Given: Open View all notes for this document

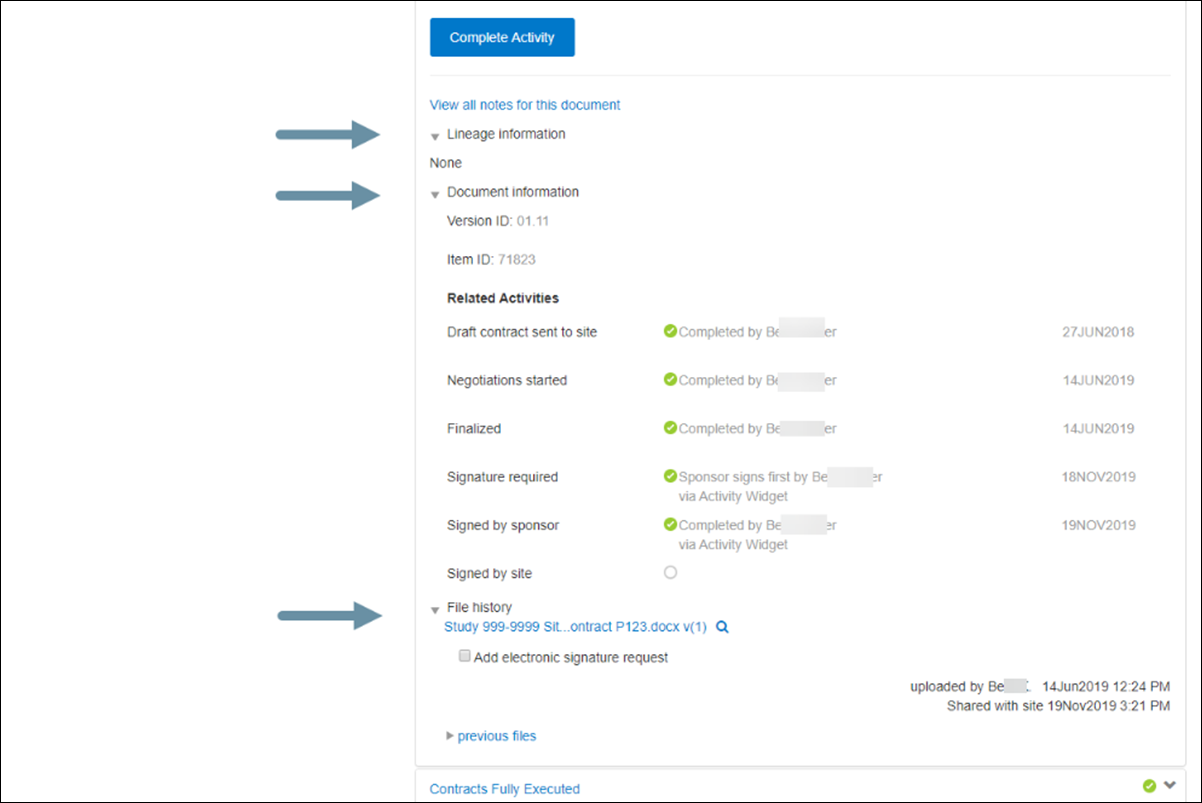Looking at the screenshot, I should [x=524, y=104].
